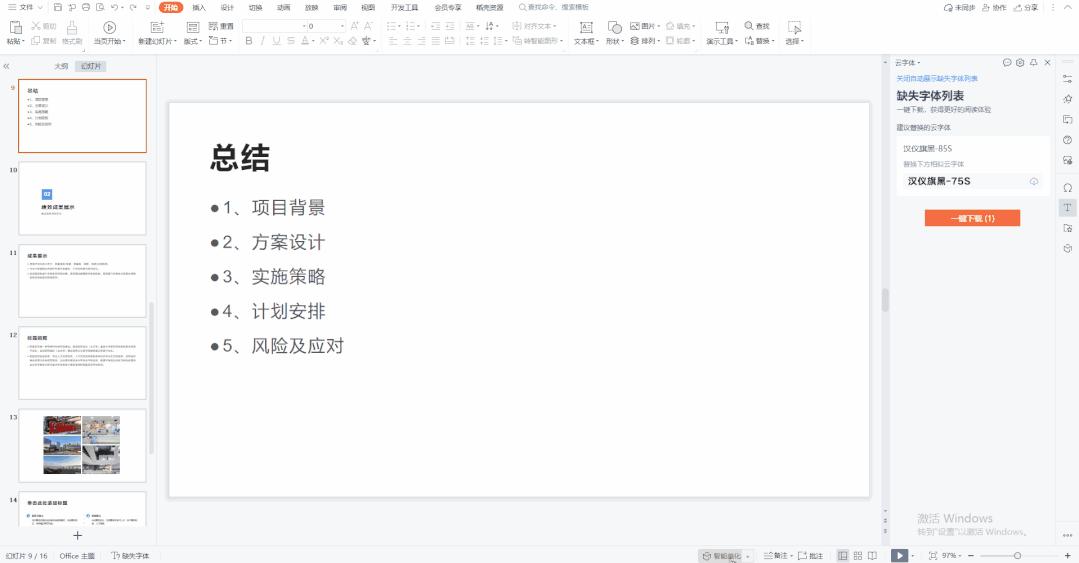This screenshot has width=1079, height=563.
Task: Download the 汉仪旗黑-75S cloud font icon
Action: click(x=1034, y=181)
